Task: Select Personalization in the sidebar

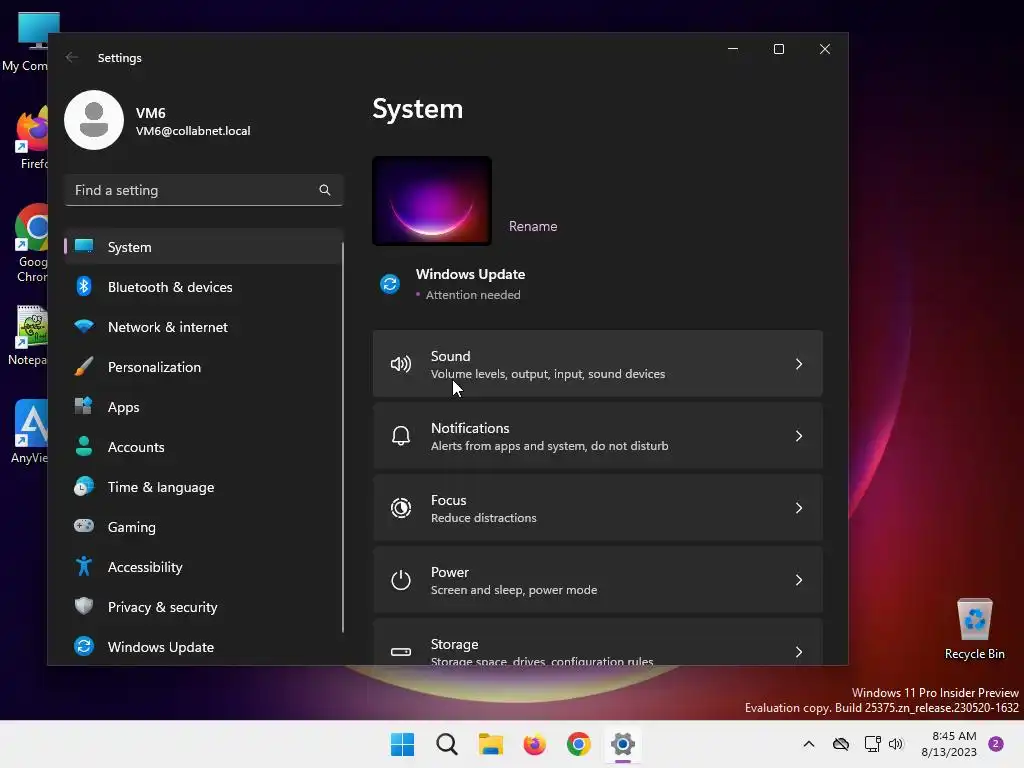Action: coord(203,367)
